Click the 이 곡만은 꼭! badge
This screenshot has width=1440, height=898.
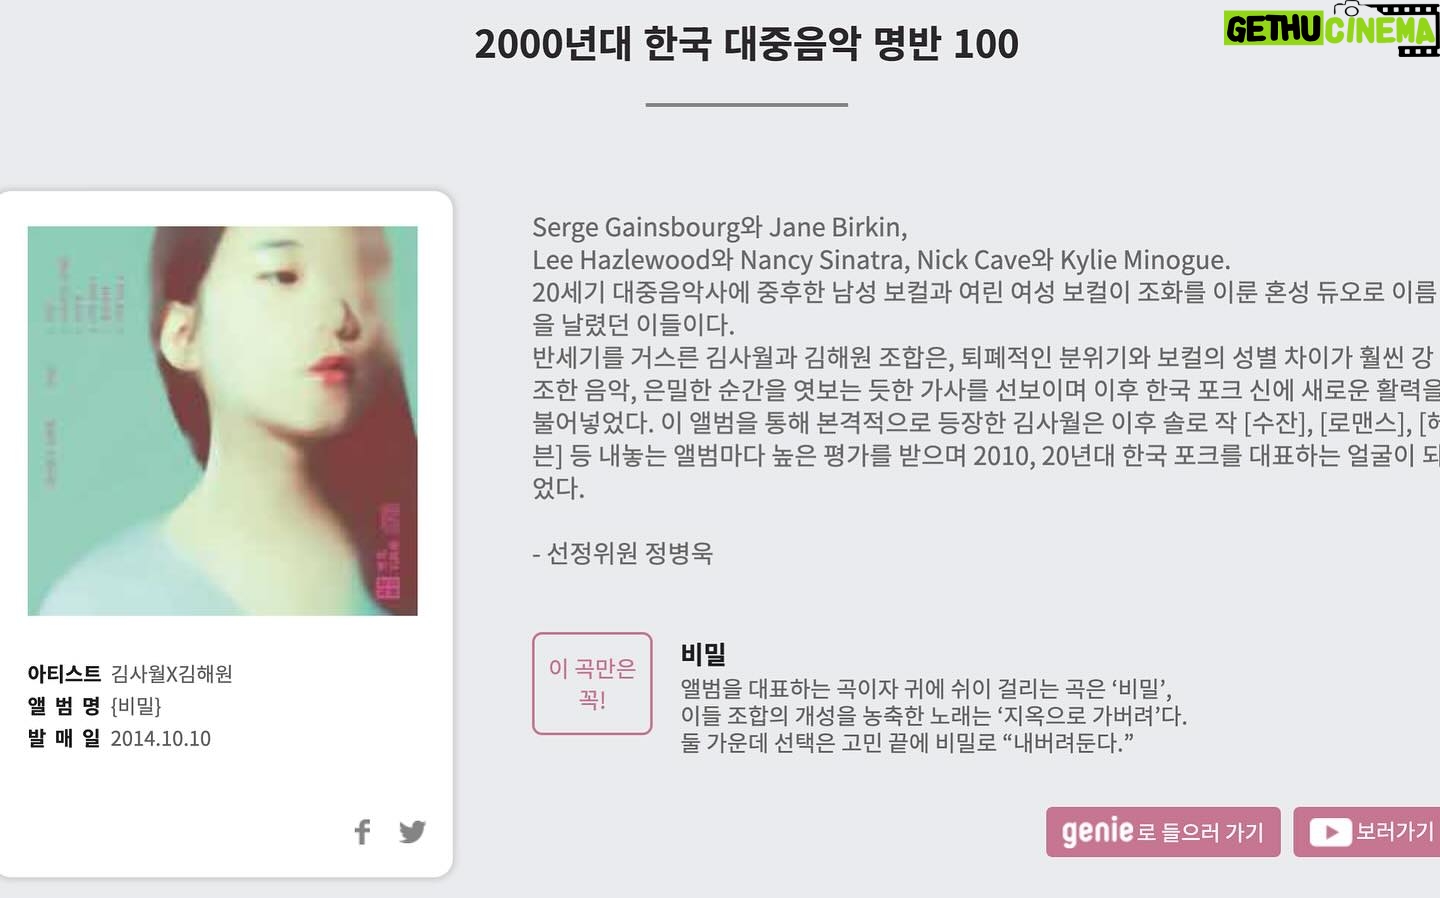click(x=592, y=684)
